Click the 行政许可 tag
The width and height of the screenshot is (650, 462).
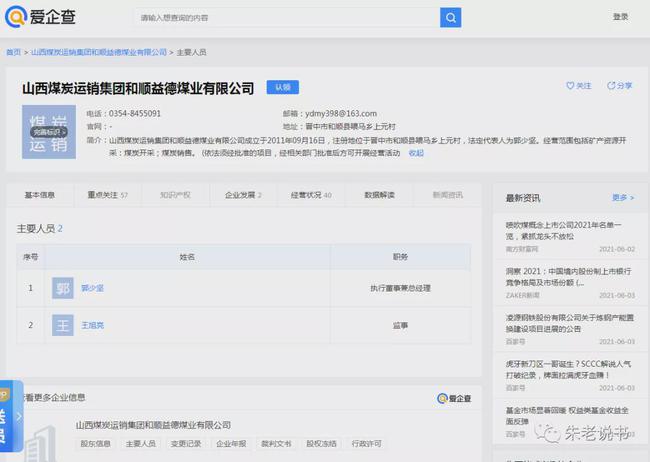pyautogui.click(x=366, y=443)
